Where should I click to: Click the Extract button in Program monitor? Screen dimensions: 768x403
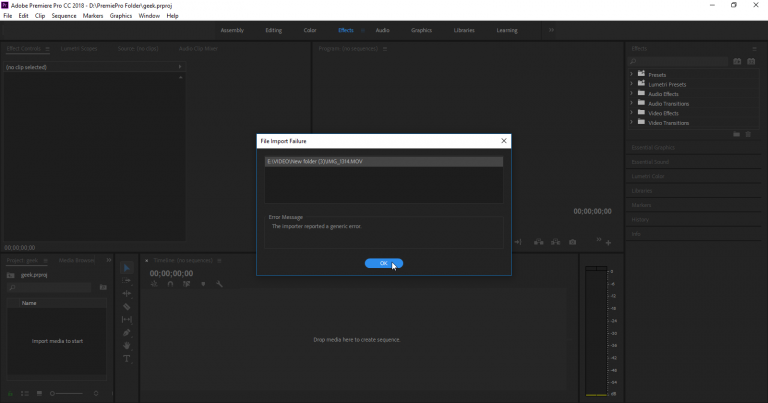[x=555, y=242]
